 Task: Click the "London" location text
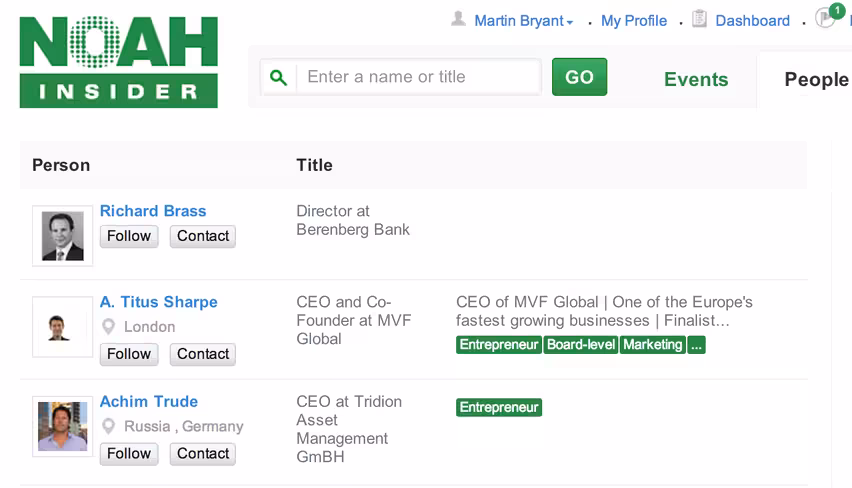[149, 327]
